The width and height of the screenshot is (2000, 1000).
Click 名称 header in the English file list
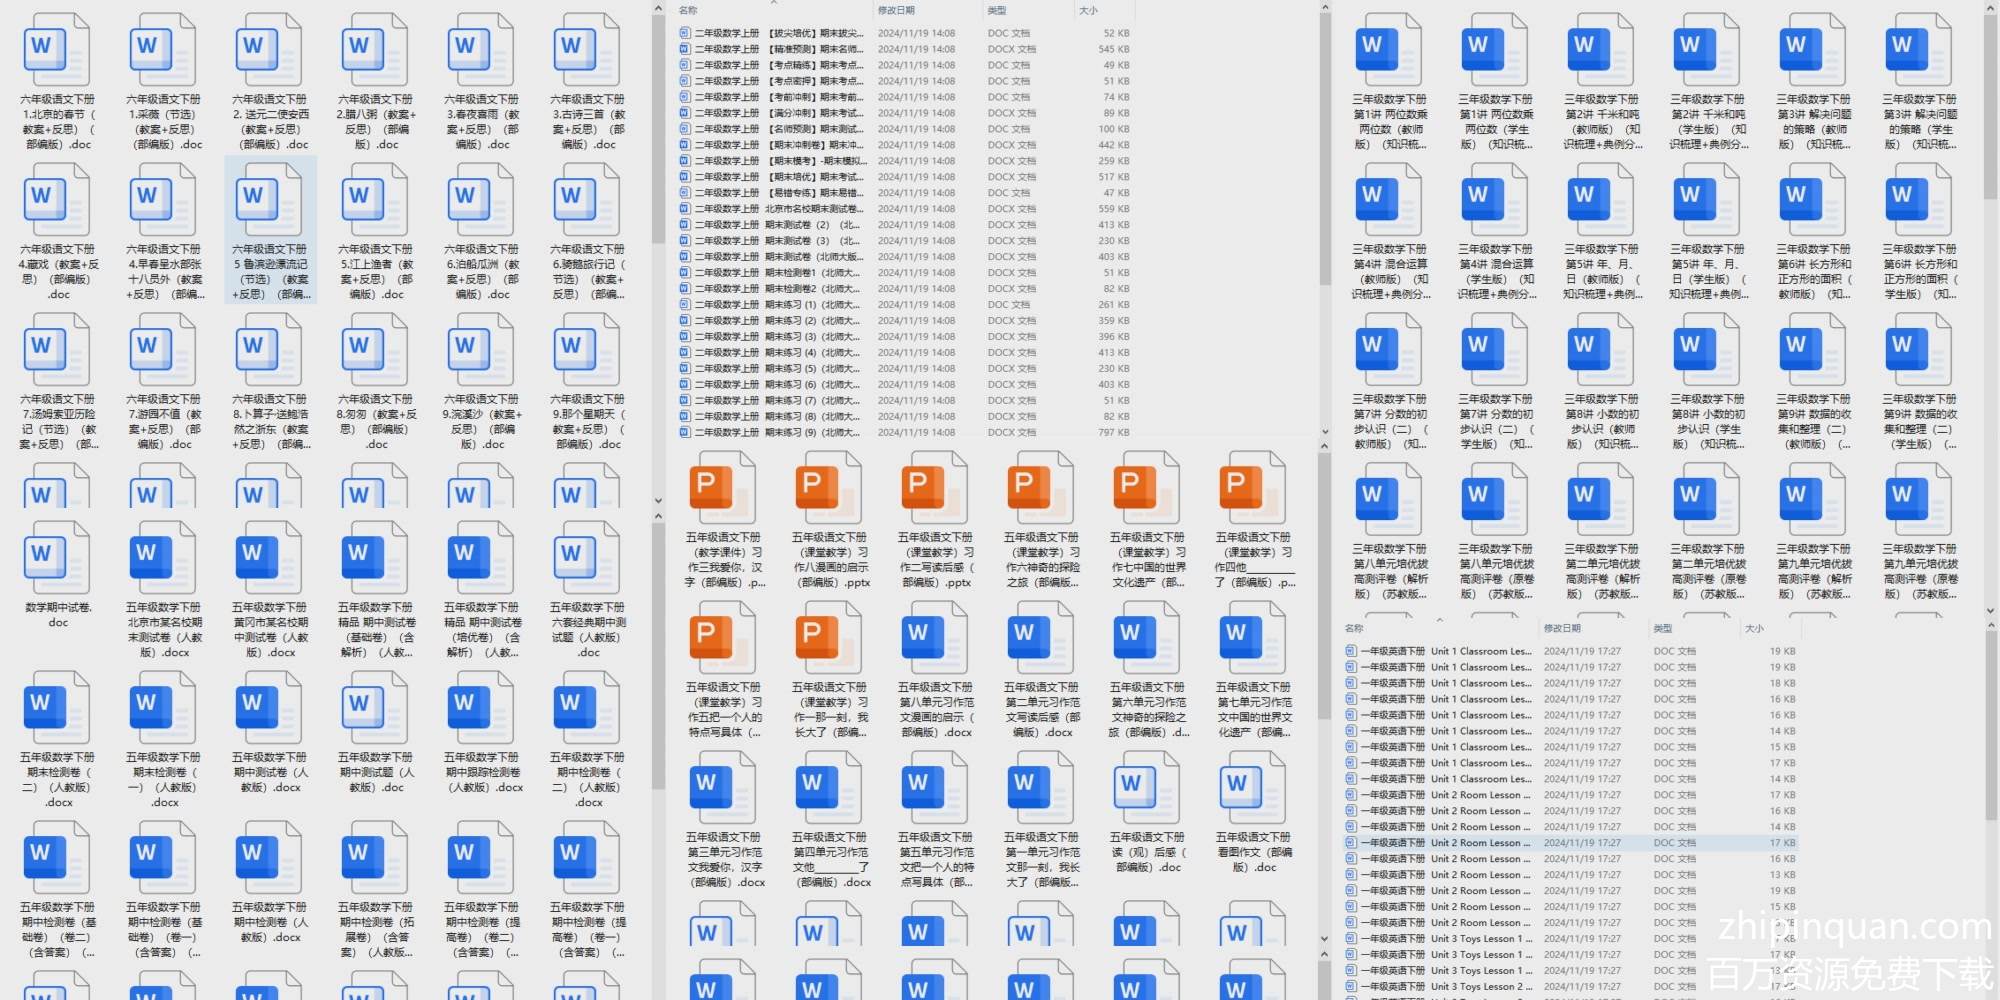click(1354, 628)
